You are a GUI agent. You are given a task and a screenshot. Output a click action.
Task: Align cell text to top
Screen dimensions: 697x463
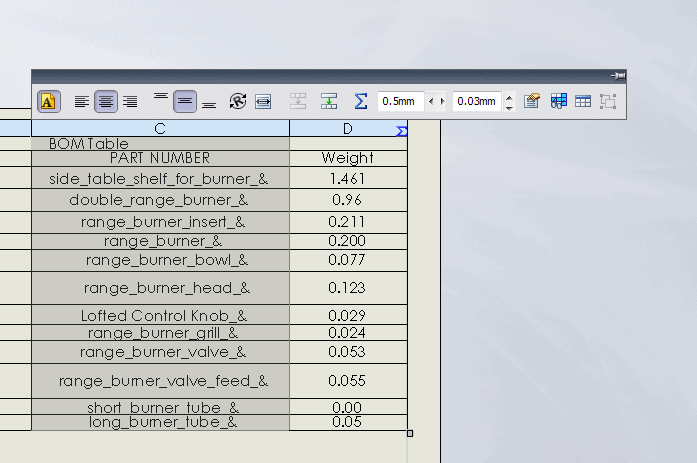[x=161, y=101]
